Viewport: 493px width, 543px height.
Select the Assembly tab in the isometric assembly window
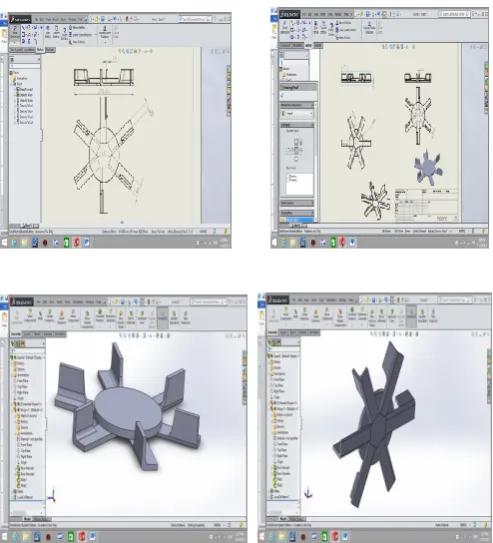tap(16, 334)
